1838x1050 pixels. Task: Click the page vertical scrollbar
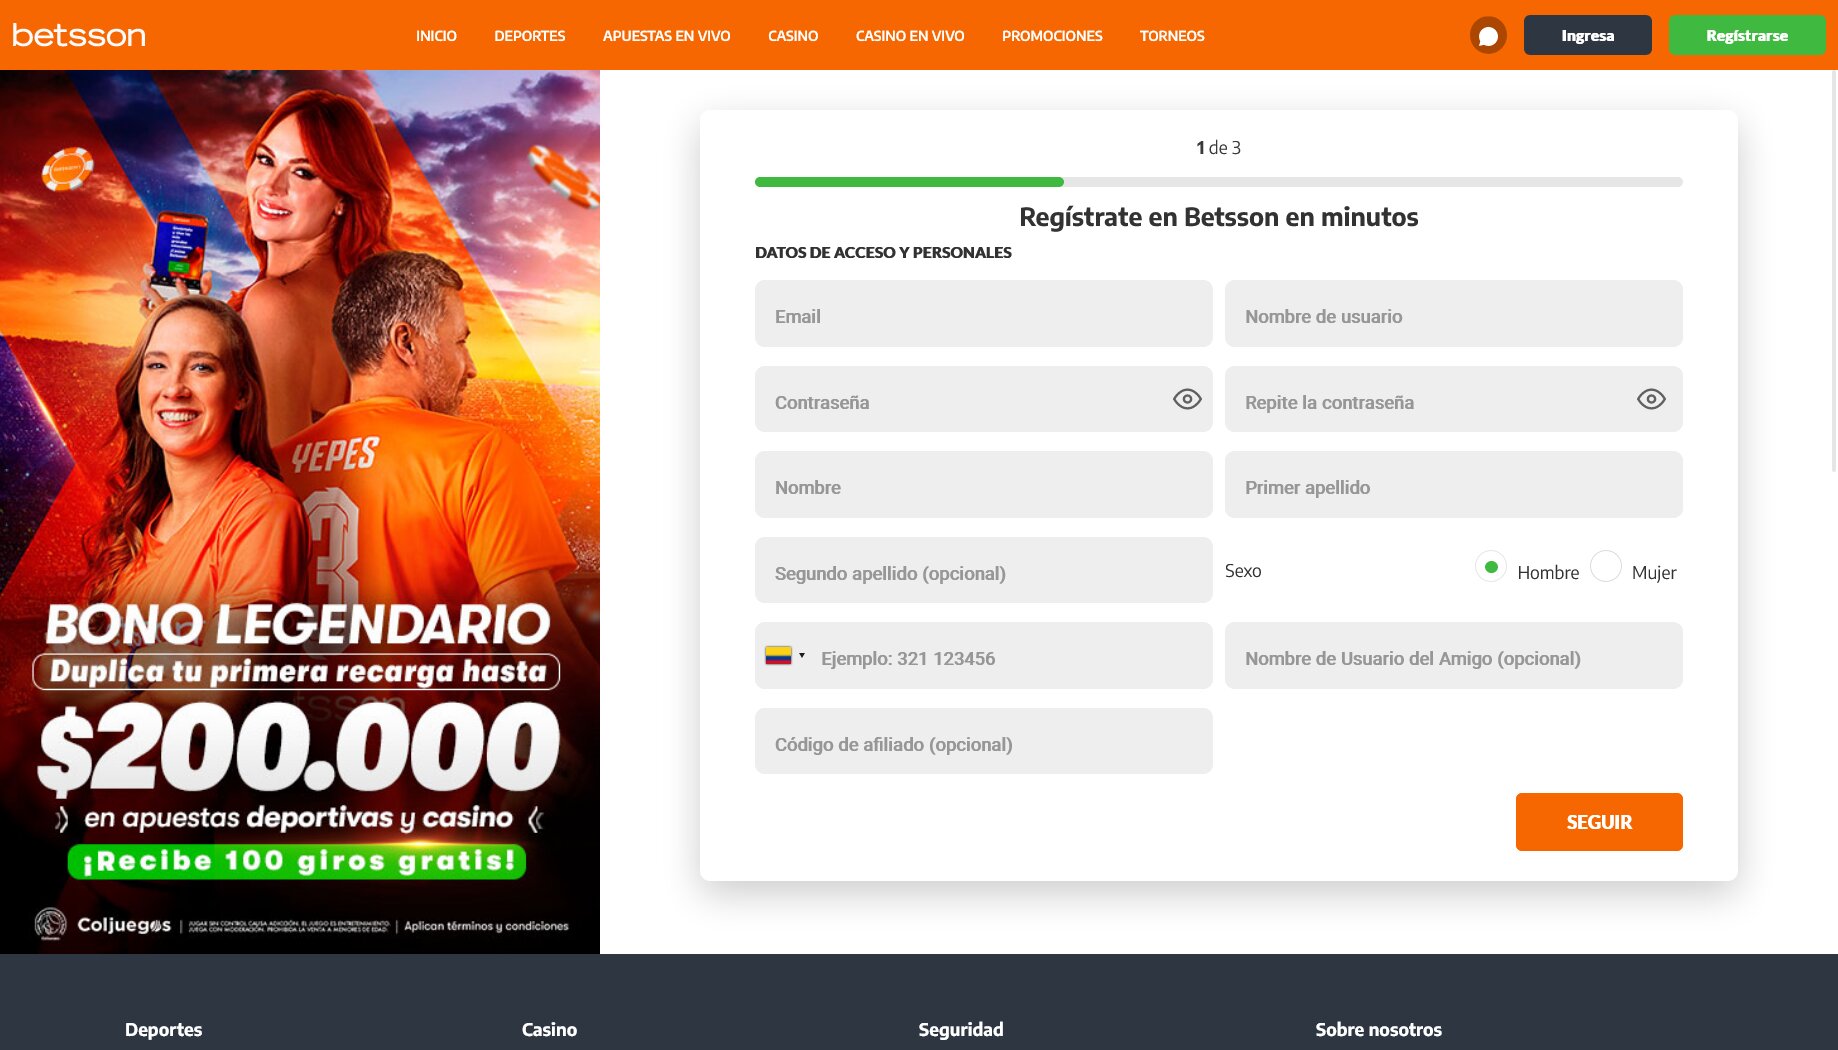pos(1834,270)
